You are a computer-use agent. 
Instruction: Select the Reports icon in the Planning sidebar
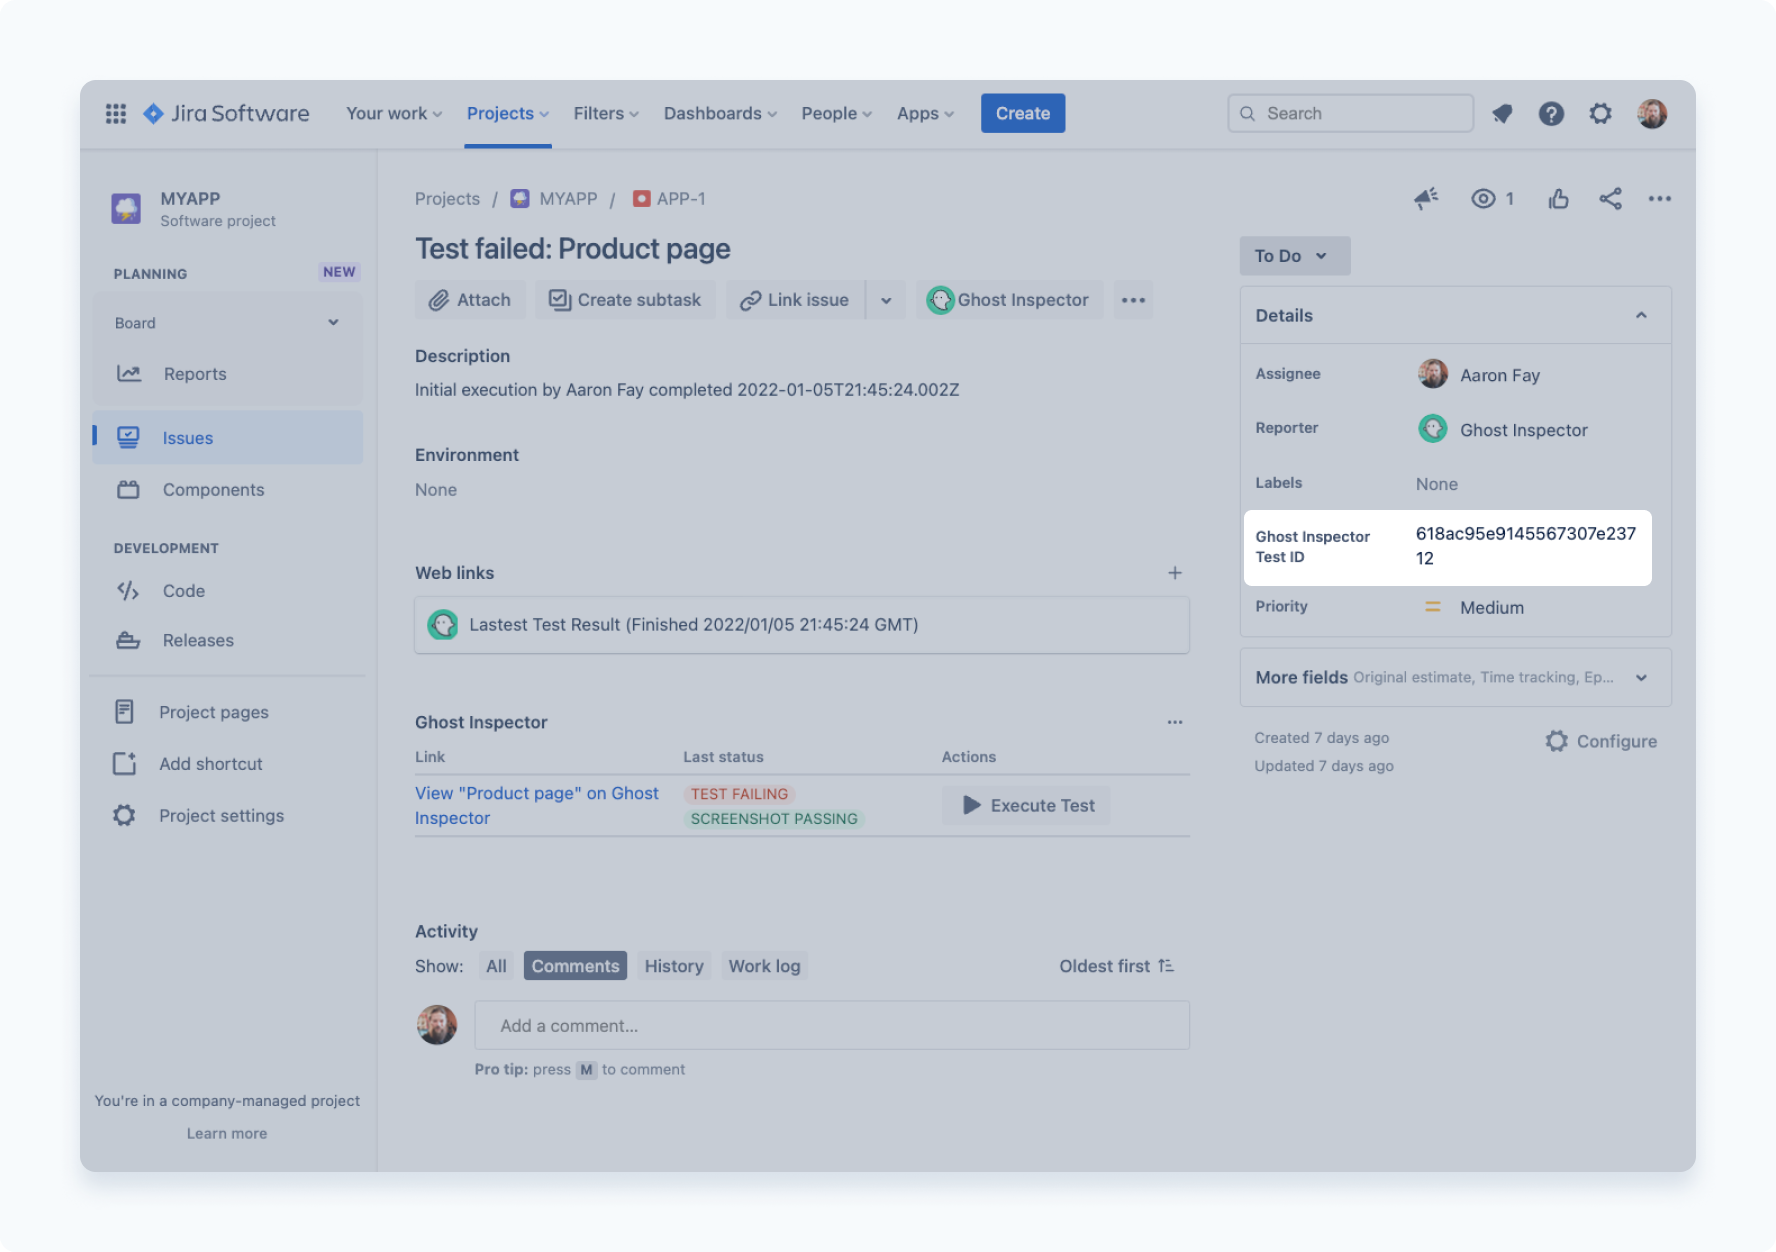pos(129,373)
